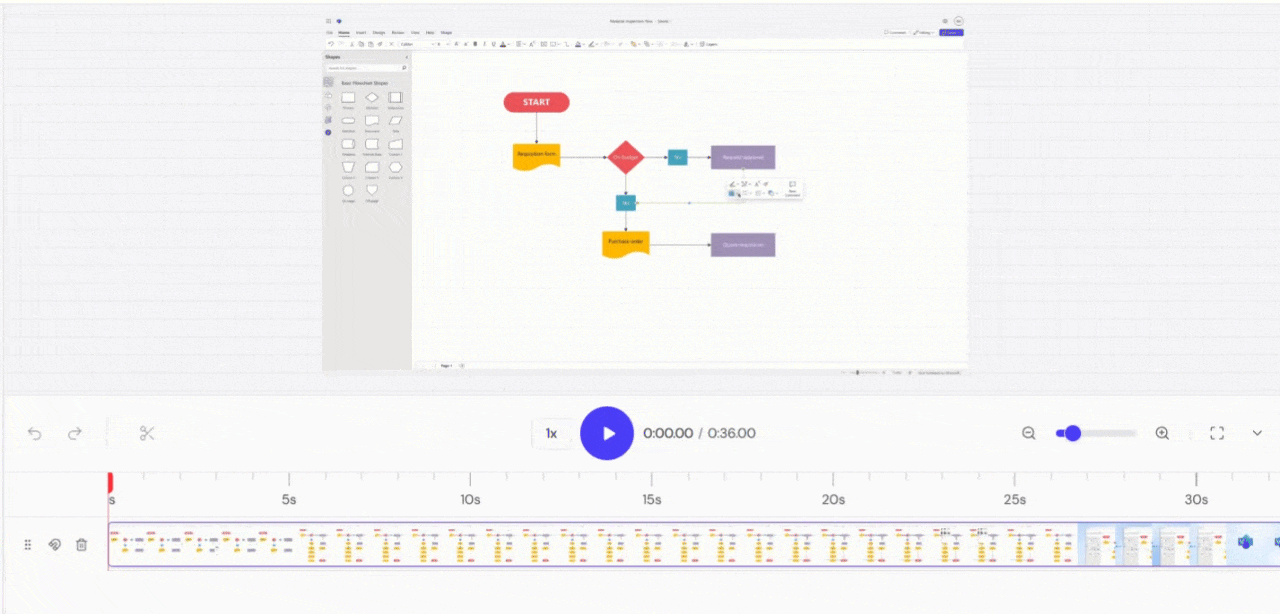Select the scissors split tool
The width and height of the screenshot is (1280, 614).
147,433
